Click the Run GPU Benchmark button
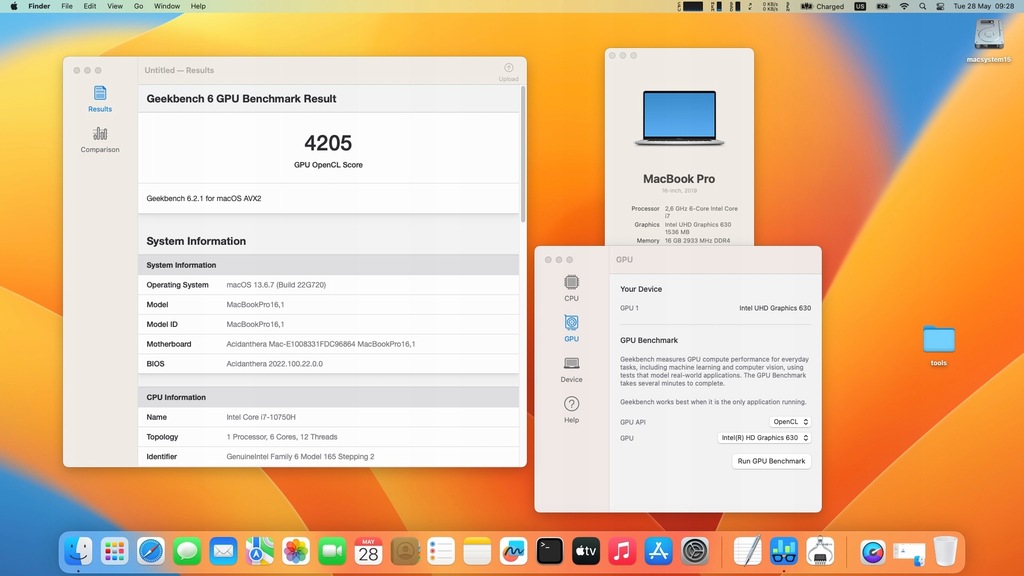The height and width of the screenshot is (576, 1024). coord(771,461)
